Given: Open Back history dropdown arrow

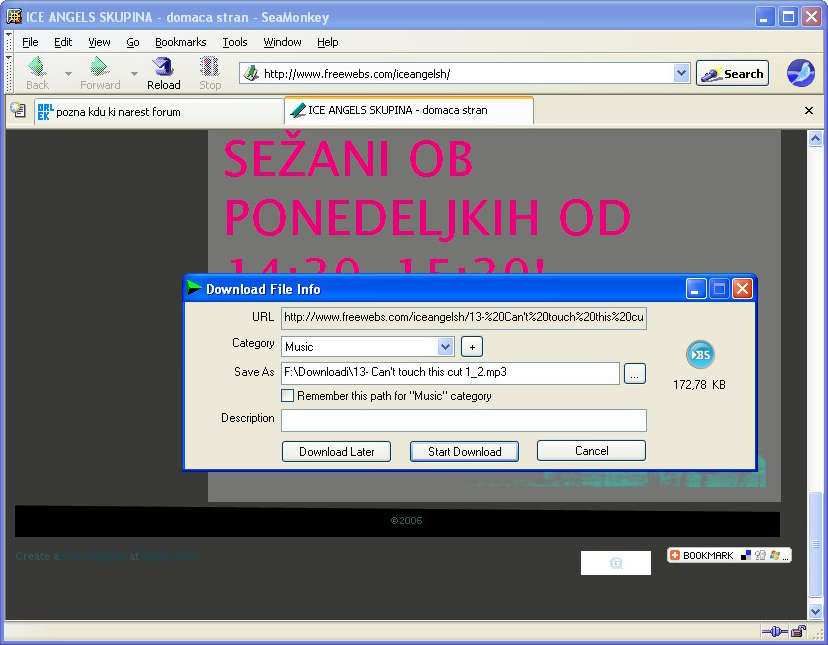Looking at the screenshot, I should click(x=68, y=73).
